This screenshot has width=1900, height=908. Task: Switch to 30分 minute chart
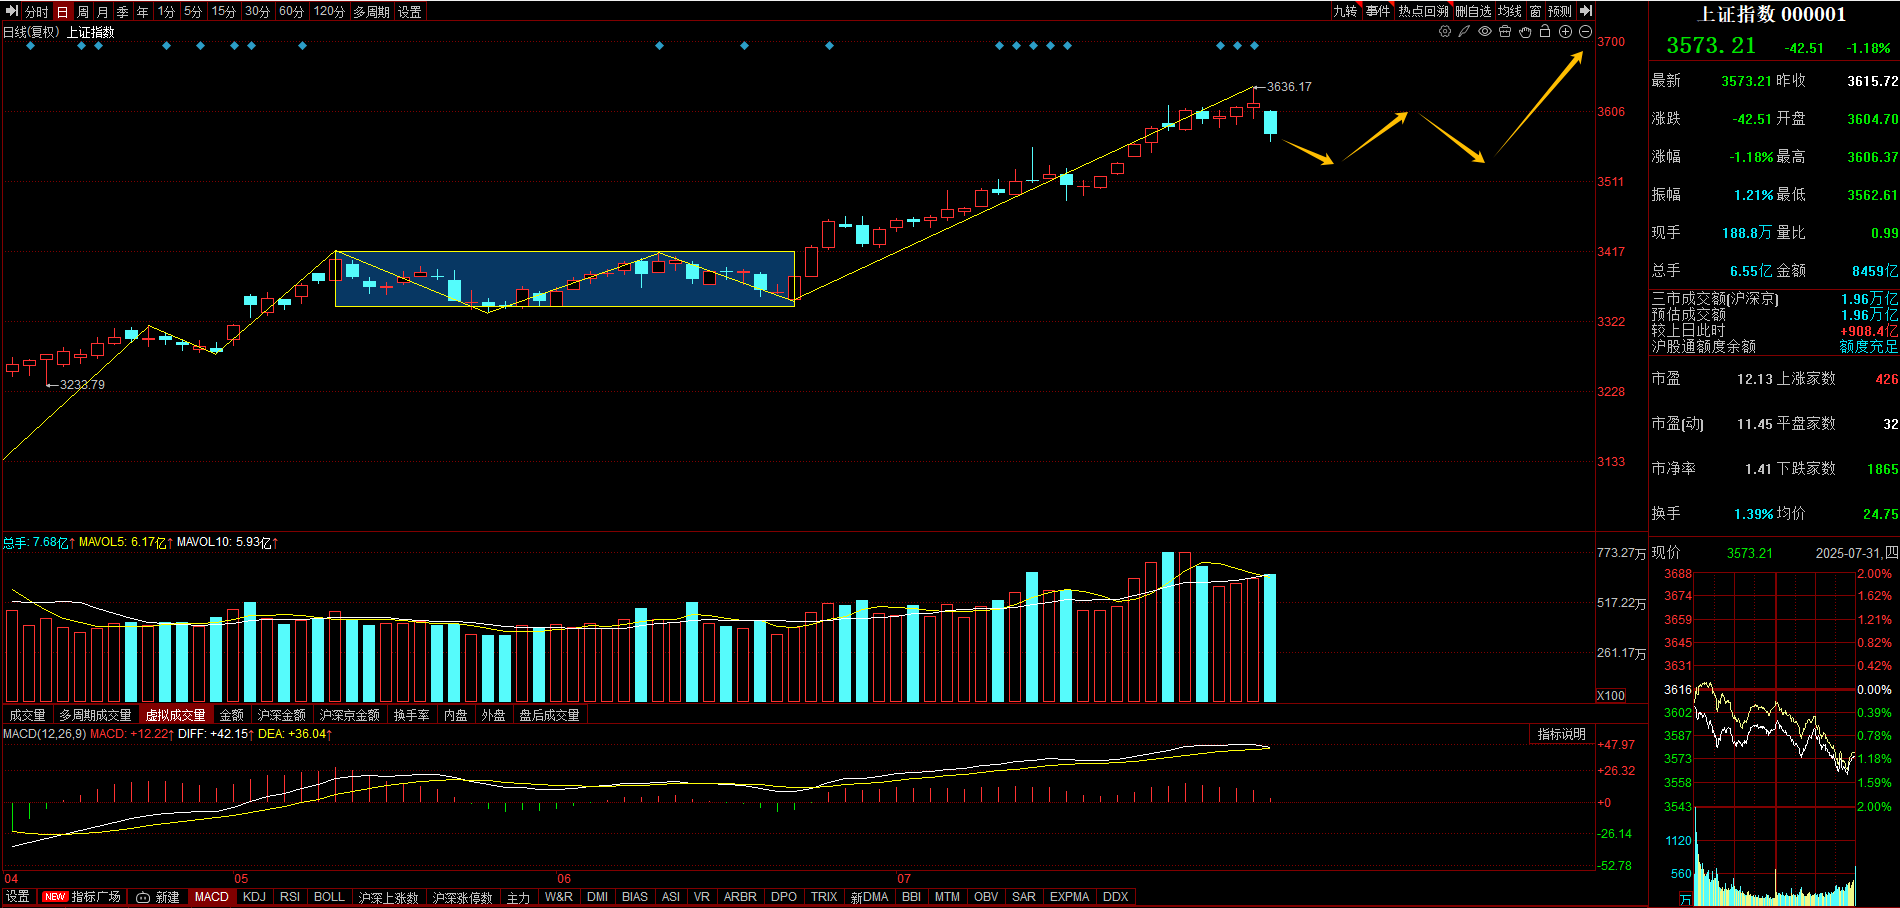(258, 12)
